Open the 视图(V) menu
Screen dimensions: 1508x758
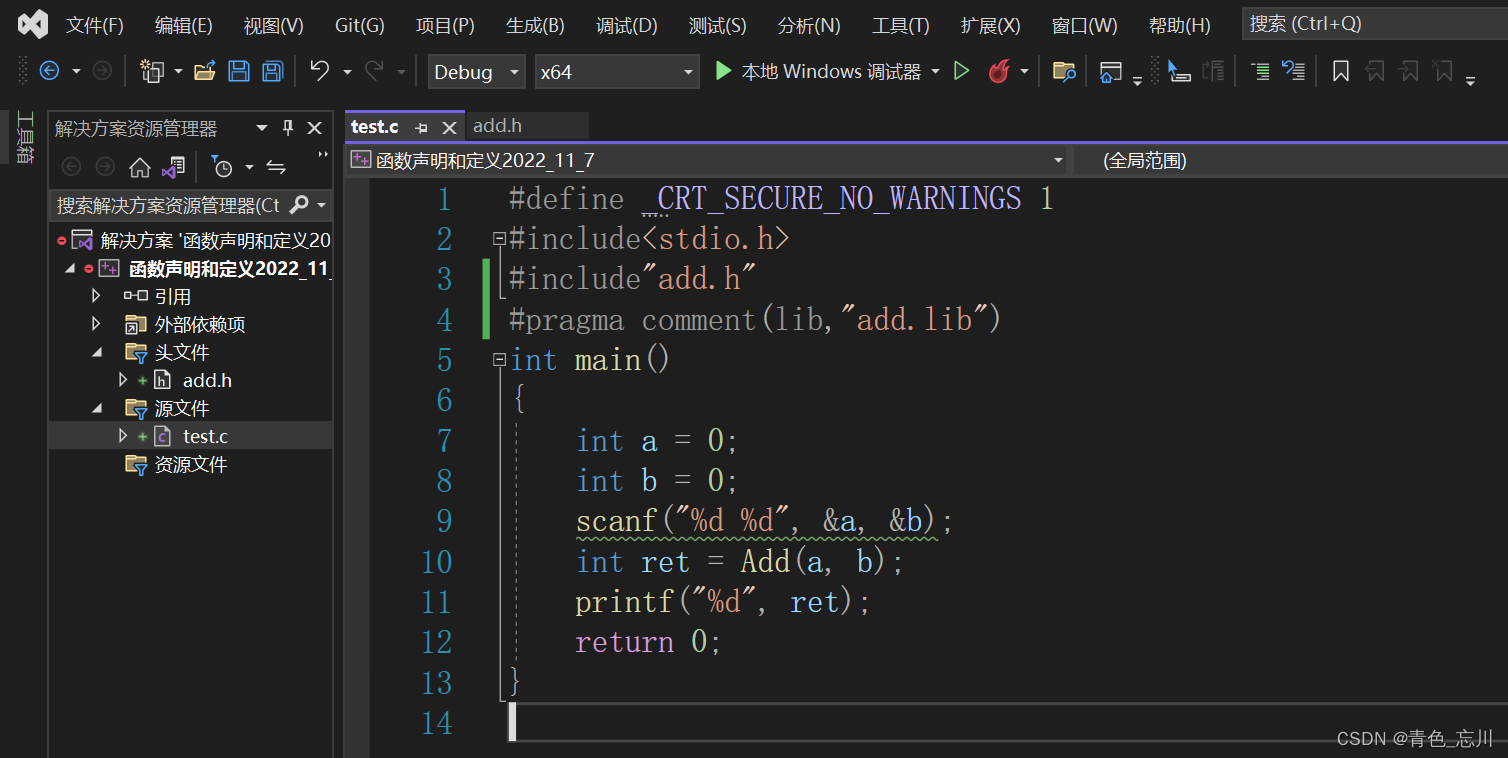point(274,25)
